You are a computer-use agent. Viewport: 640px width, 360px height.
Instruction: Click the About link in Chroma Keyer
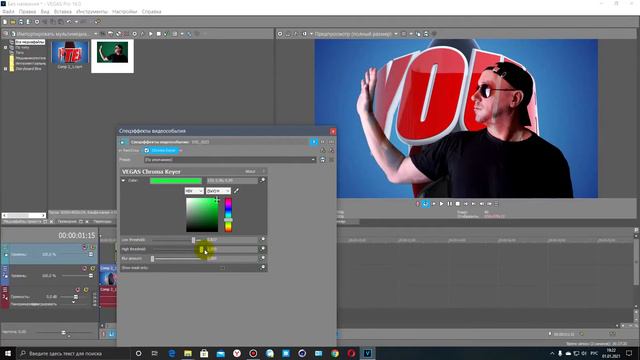coord(250,171)
